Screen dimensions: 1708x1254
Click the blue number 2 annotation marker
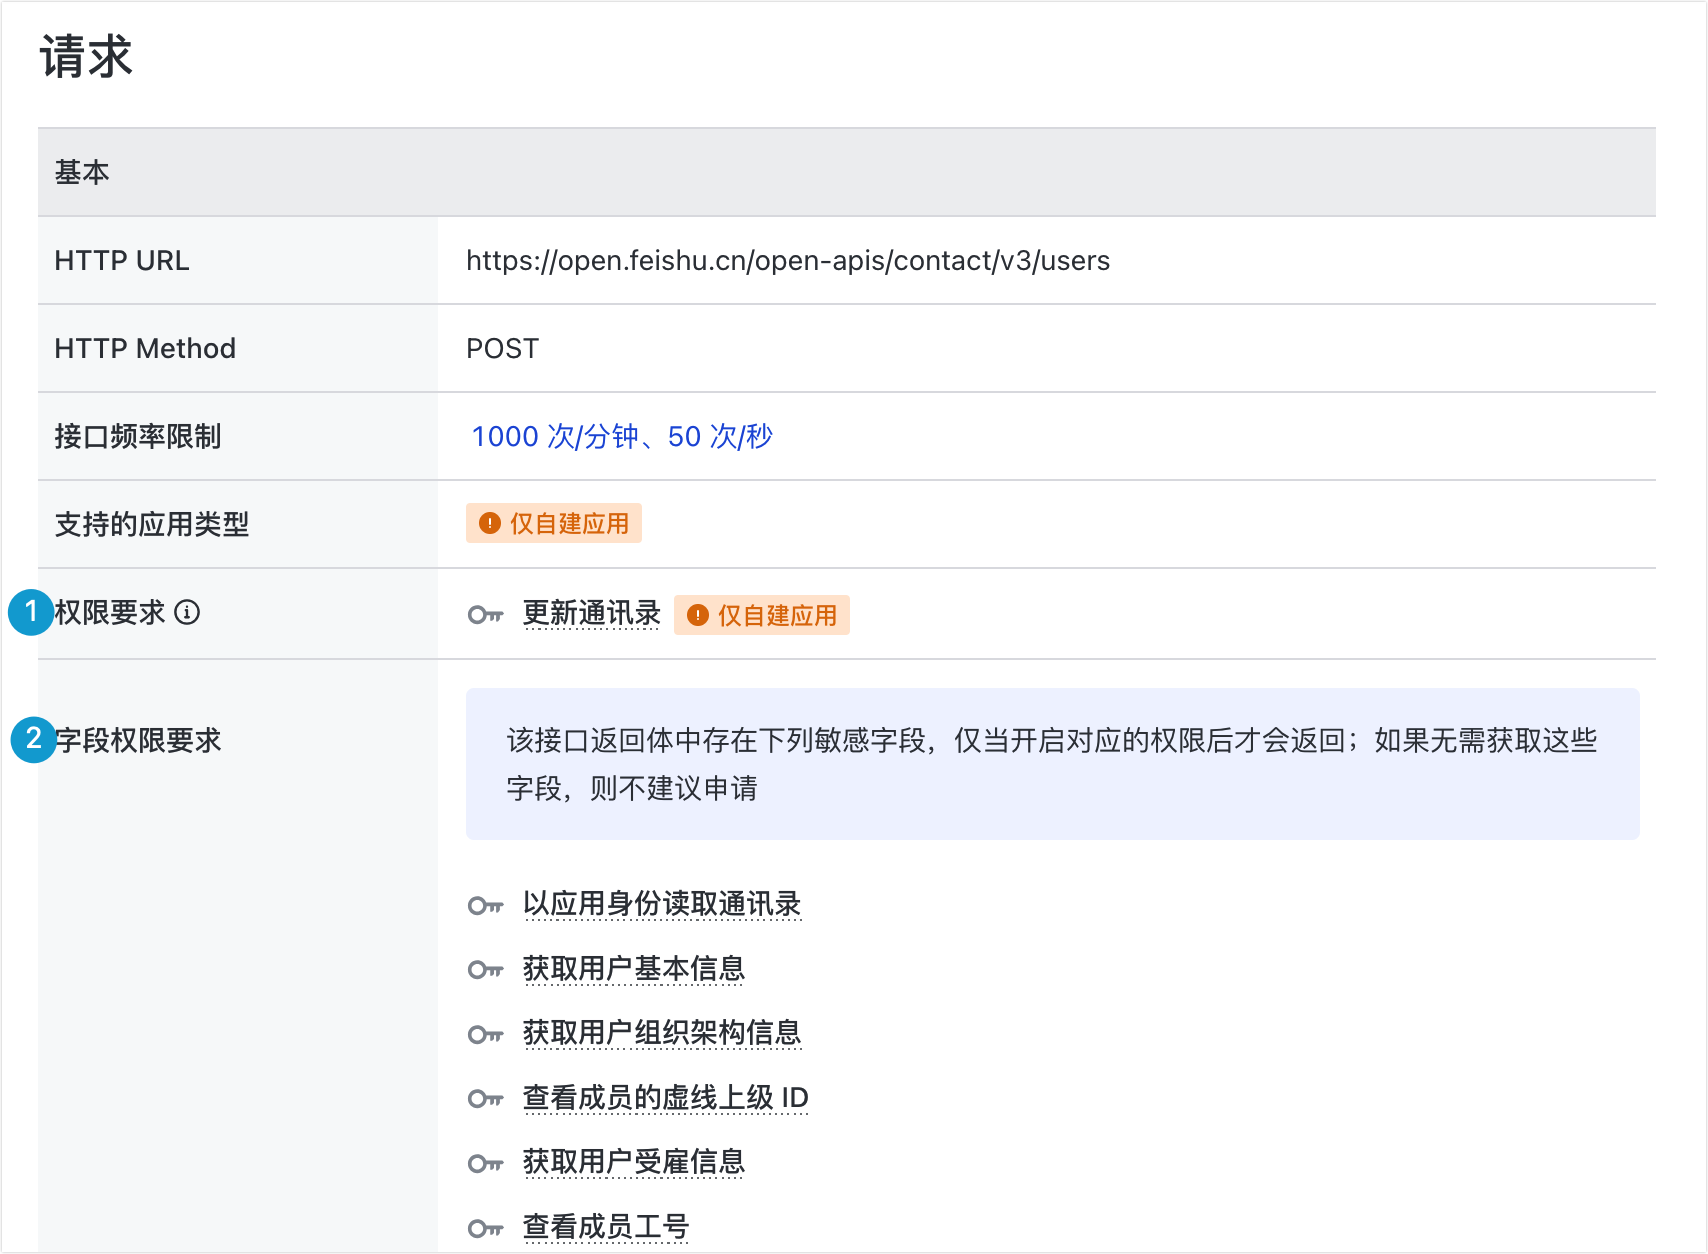[33, 740]
